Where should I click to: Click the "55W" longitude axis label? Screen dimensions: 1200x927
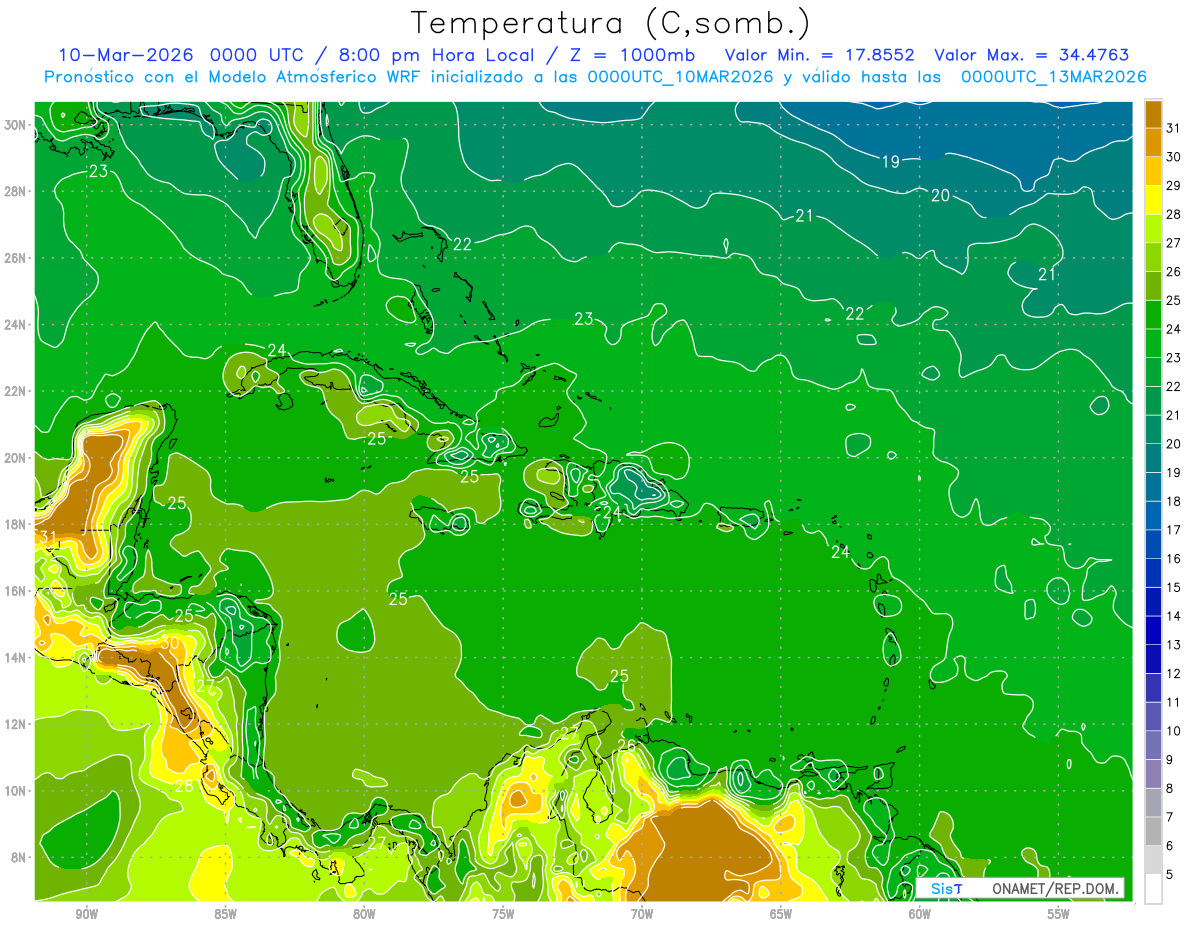point(1059,915)
